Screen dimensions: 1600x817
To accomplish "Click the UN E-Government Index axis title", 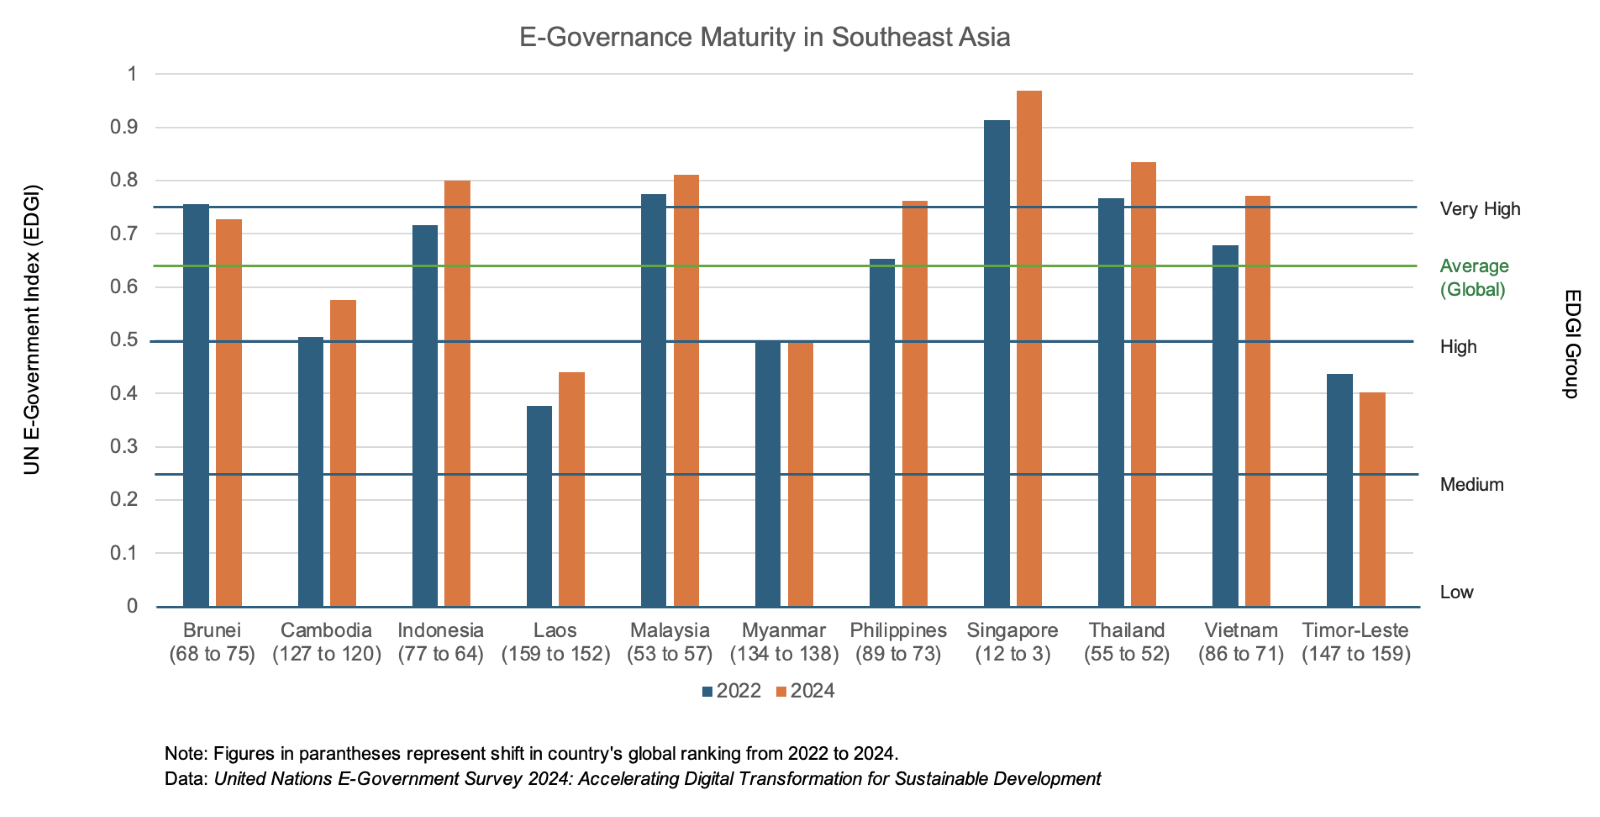I will click(32, 330).
